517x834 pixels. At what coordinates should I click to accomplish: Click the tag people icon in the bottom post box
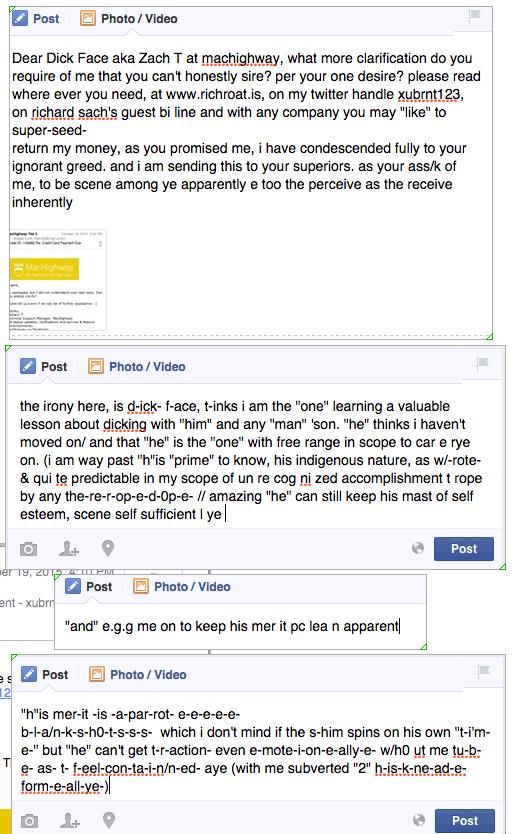pyautogui.click(x=70, y=821)
